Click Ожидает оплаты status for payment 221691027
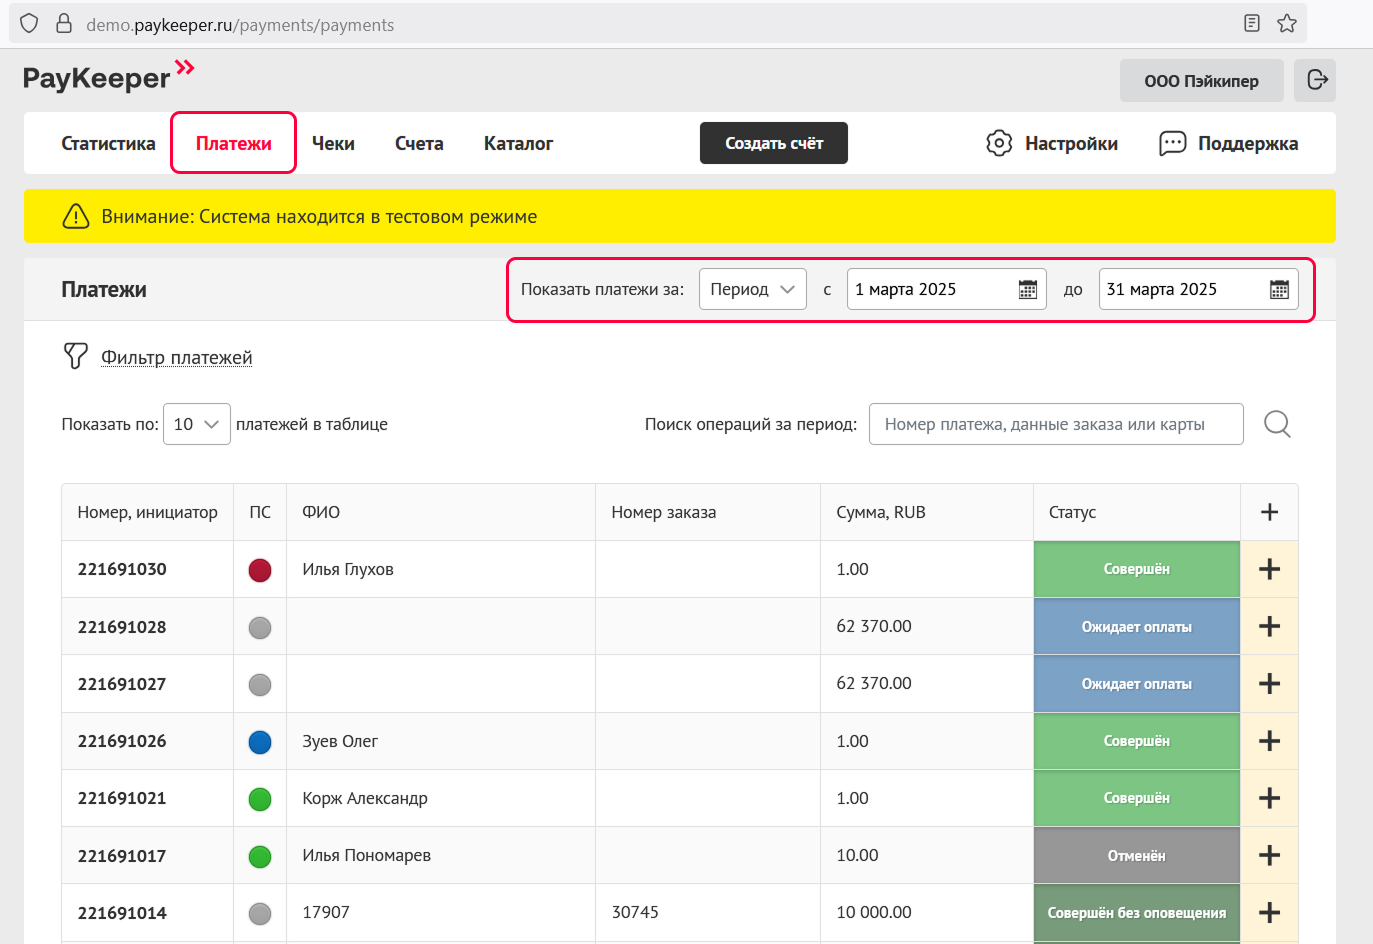This screenshot has width=1373, height=944. 1137,684
